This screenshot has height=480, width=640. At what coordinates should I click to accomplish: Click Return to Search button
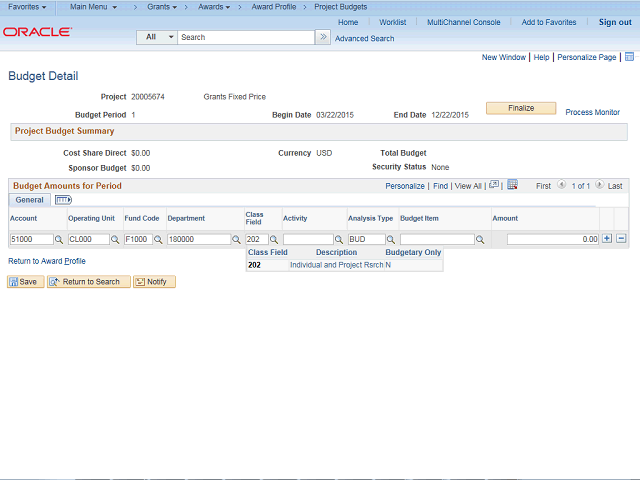[89, 282]
